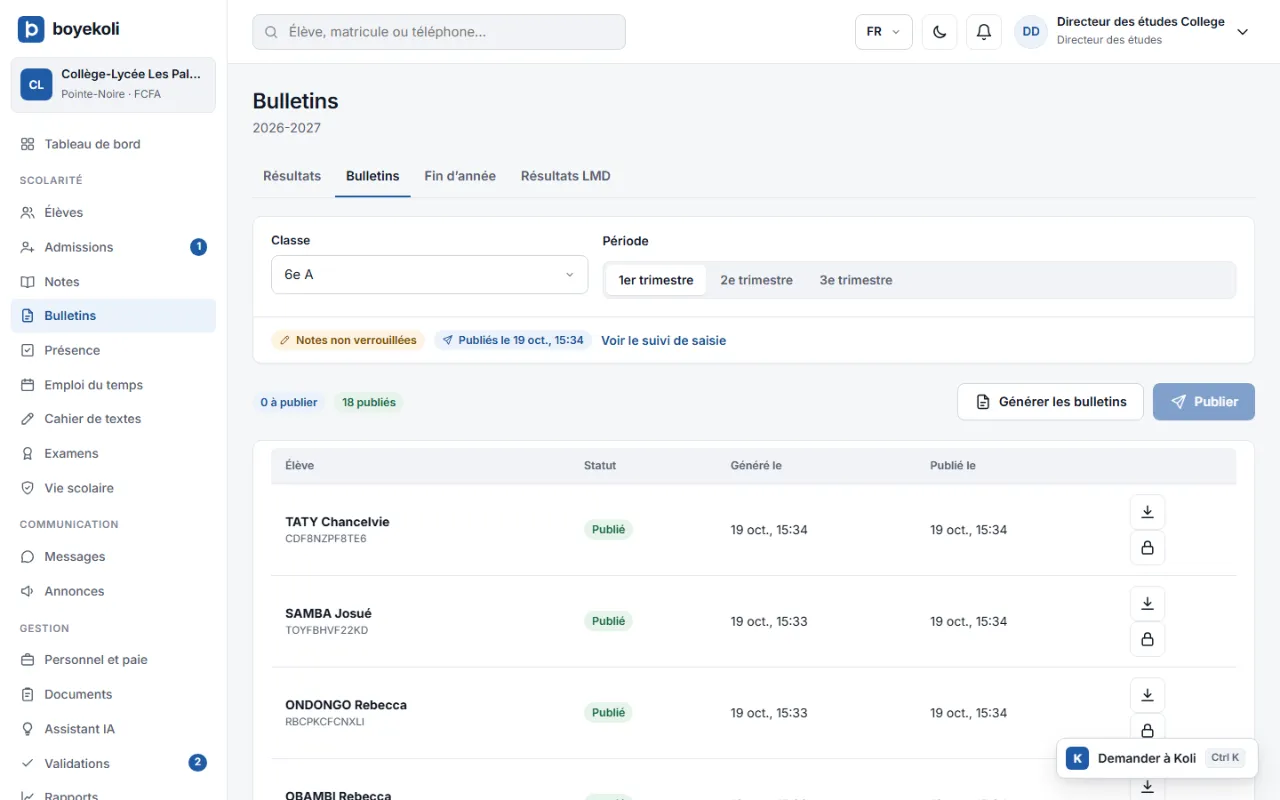Click Générer les bulletins button
The width and height of the screenshot is (1280, 800).
1050,402
